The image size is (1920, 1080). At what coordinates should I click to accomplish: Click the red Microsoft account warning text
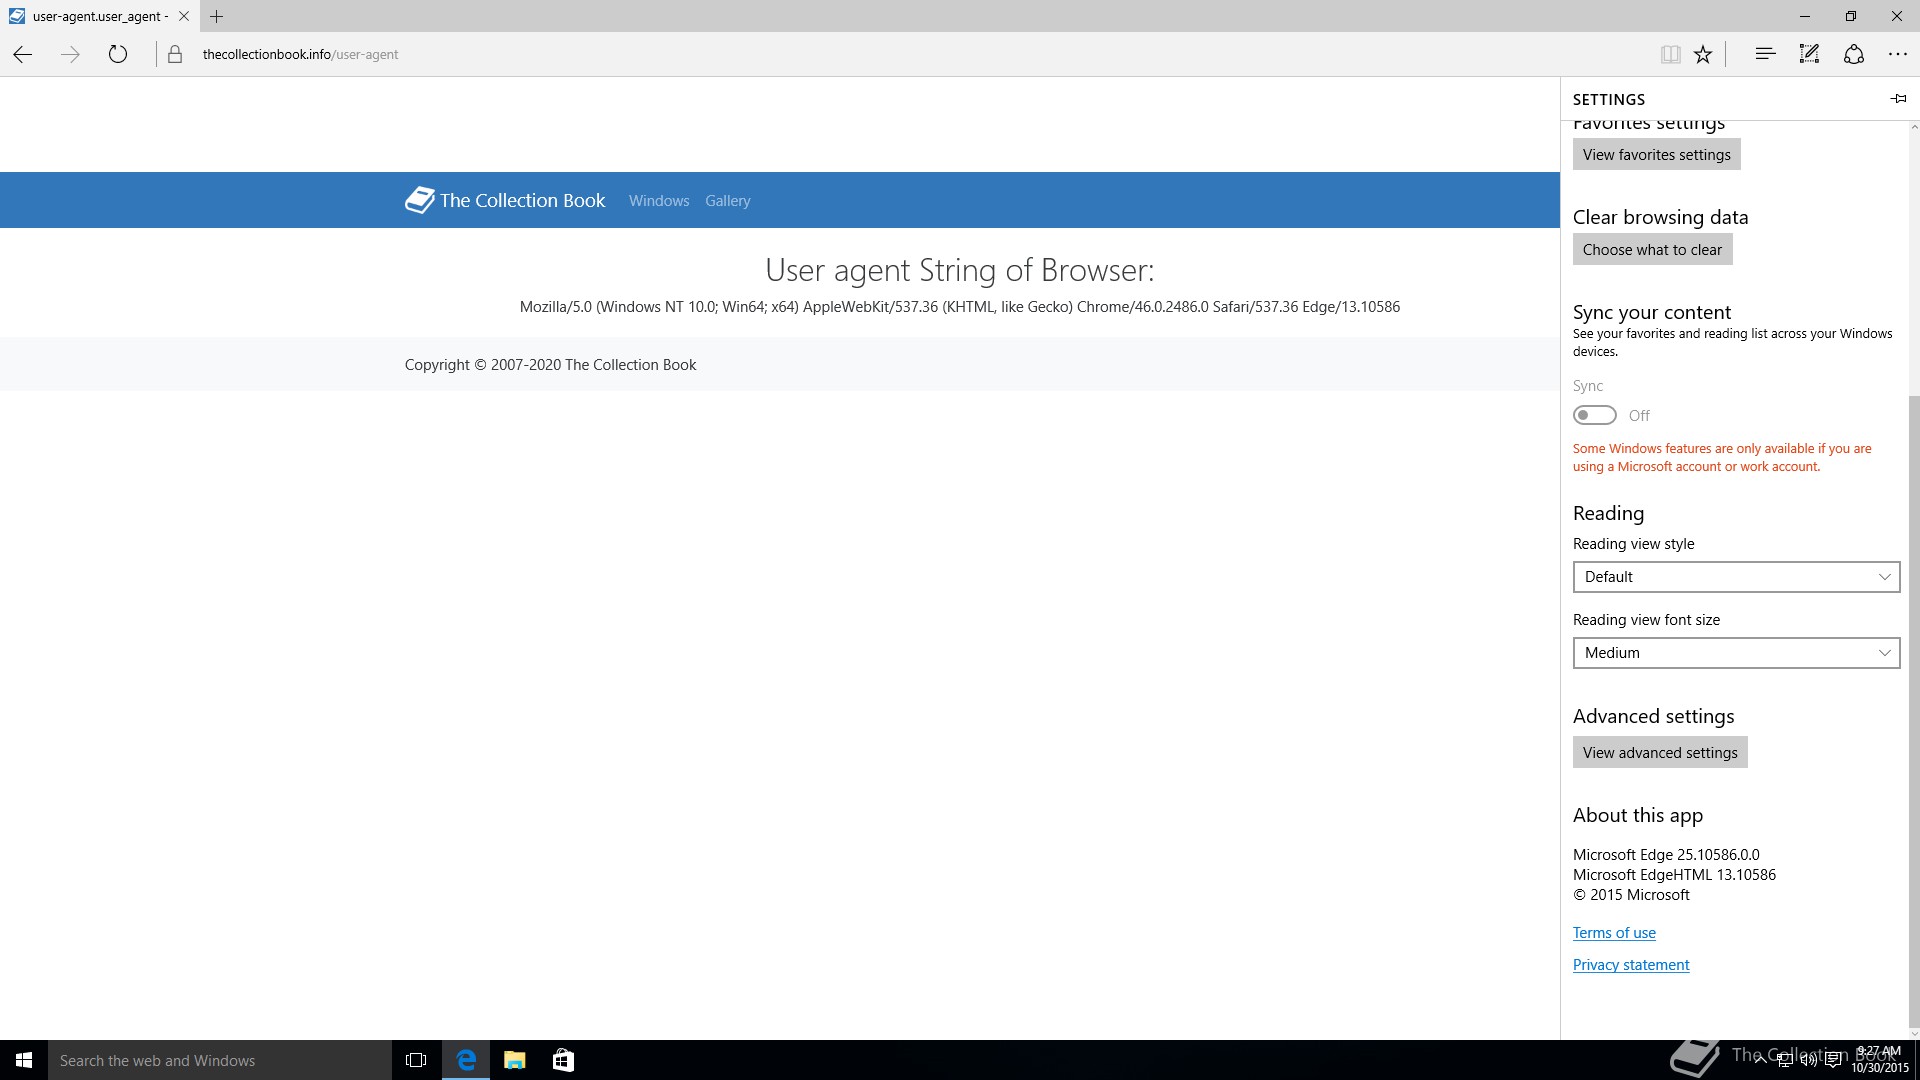point(1722,457)
